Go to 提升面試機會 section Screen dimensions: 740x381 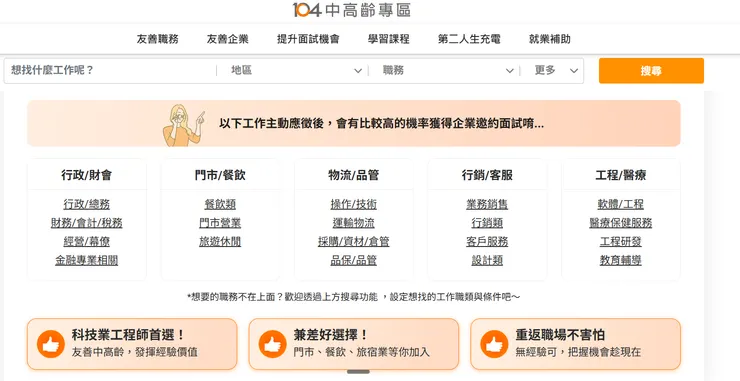click(308, 39)
